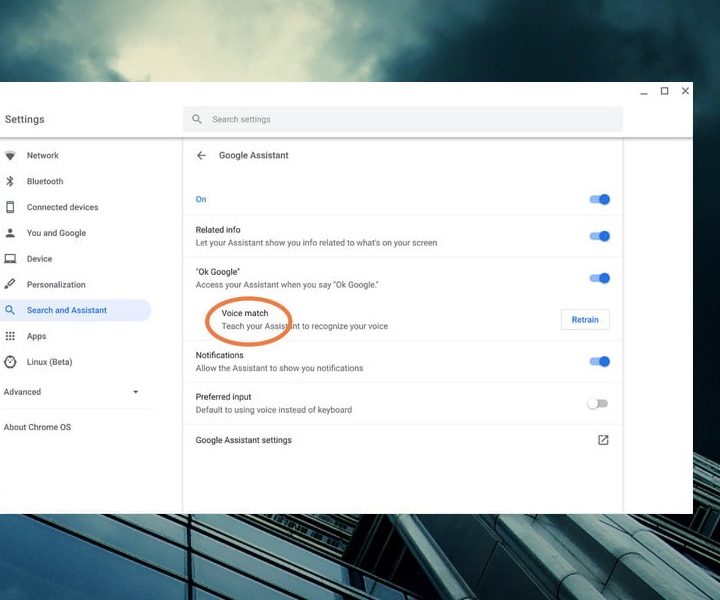
Task: Open the Apps grid icon
Action: click(x=10, y=336)
